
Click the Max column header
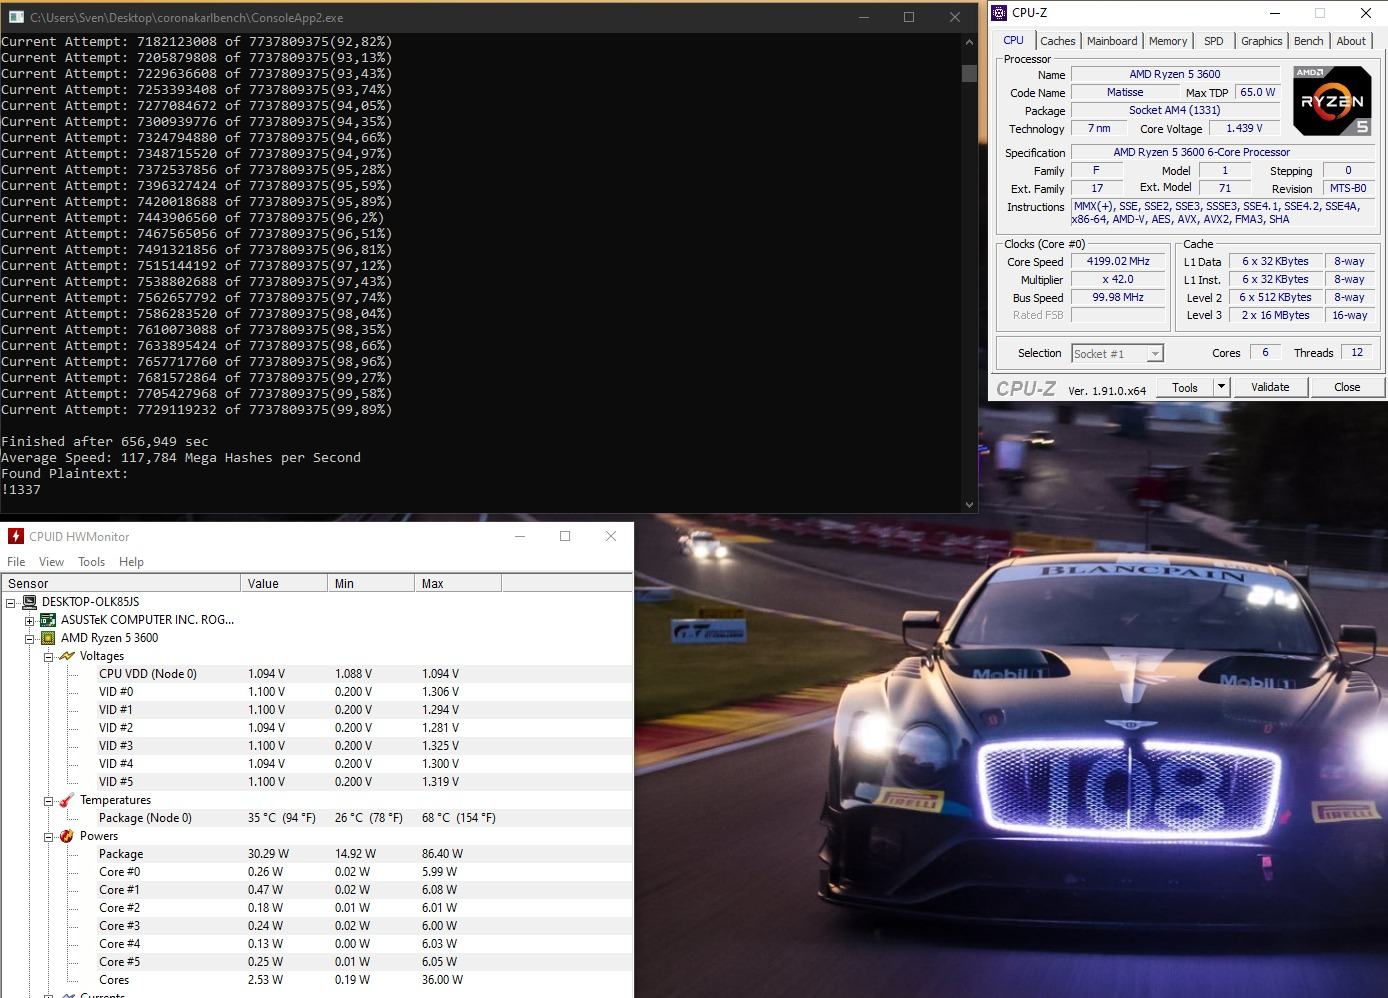point(458,583)
